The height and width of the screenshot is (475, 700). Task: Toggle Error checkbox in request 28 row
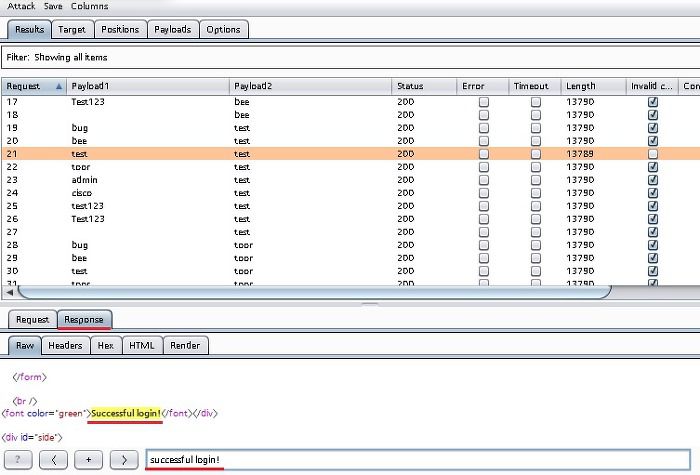483,245
